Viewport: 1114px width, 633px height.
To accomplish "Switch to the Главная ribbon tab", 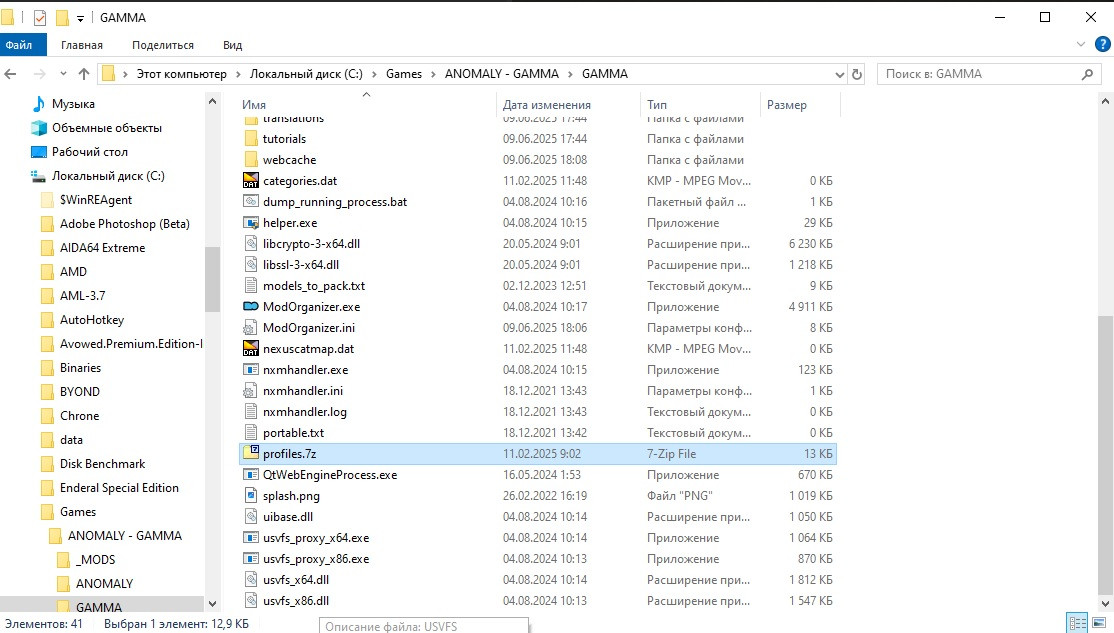I will click(82, 45).
